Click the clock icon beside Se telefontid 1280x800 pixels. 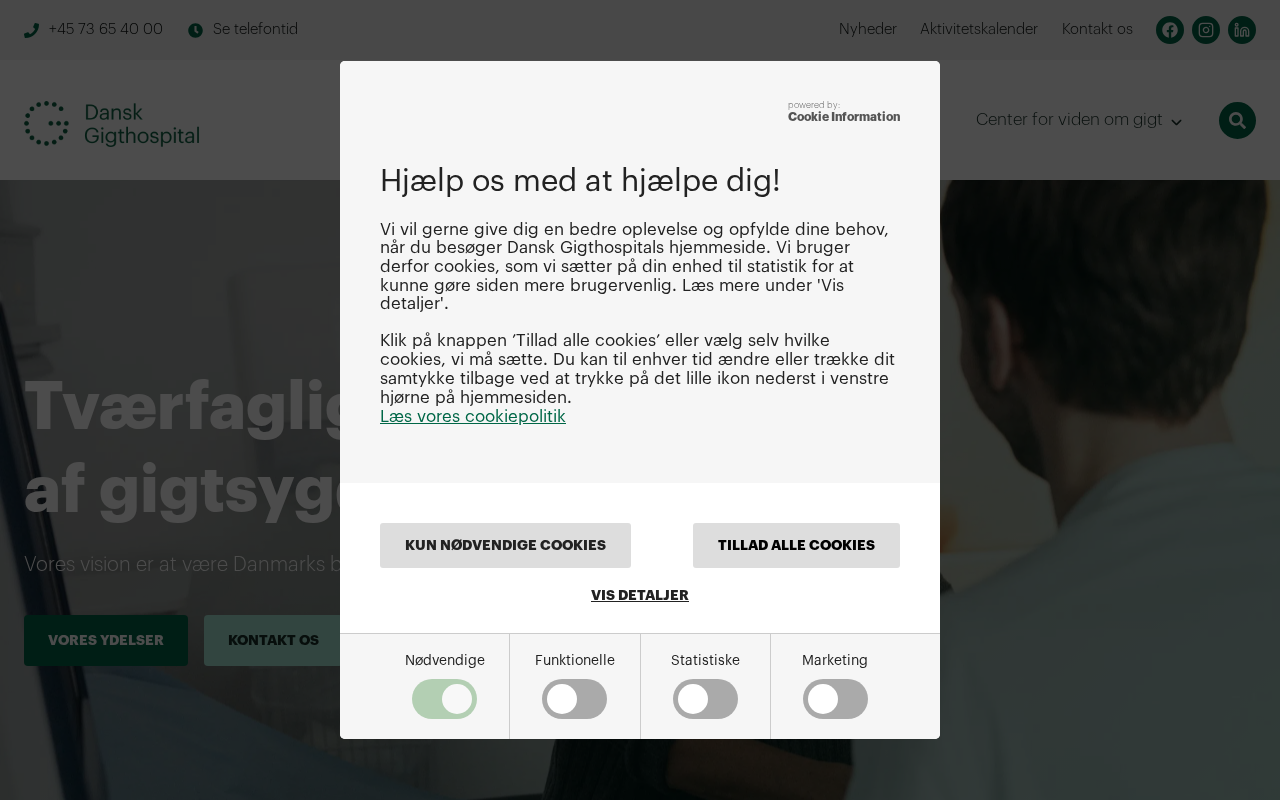point(195,30)
